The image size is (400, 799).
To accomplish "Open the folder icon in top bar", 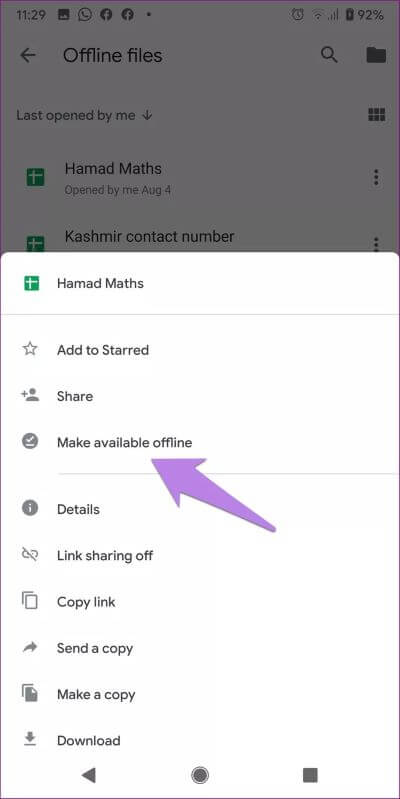I will (376, 55).
